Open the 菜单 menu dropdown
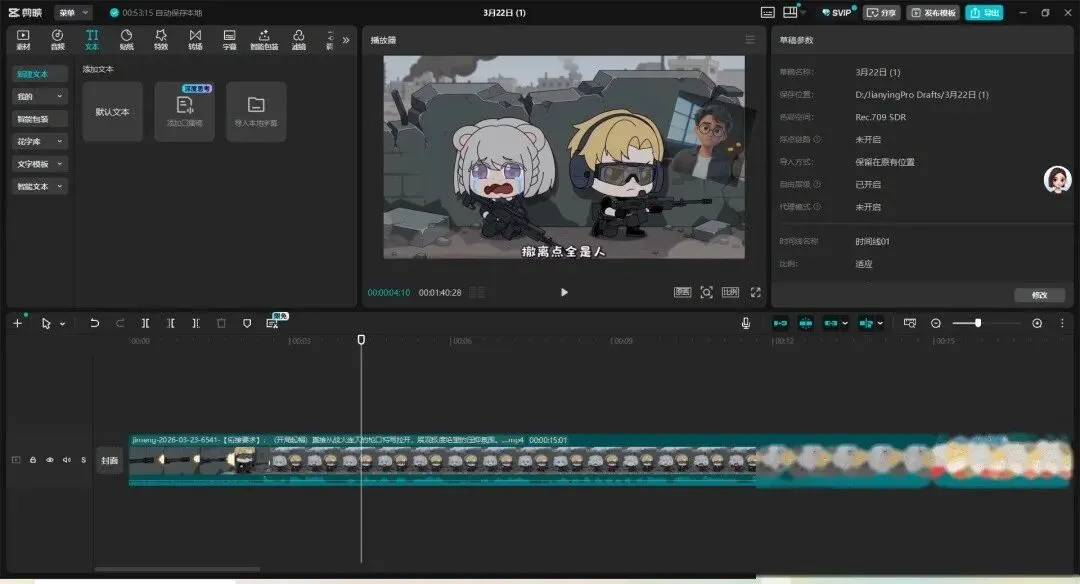Image resolution: width=1080 pixels, height=584 pixels. point(73,12)
